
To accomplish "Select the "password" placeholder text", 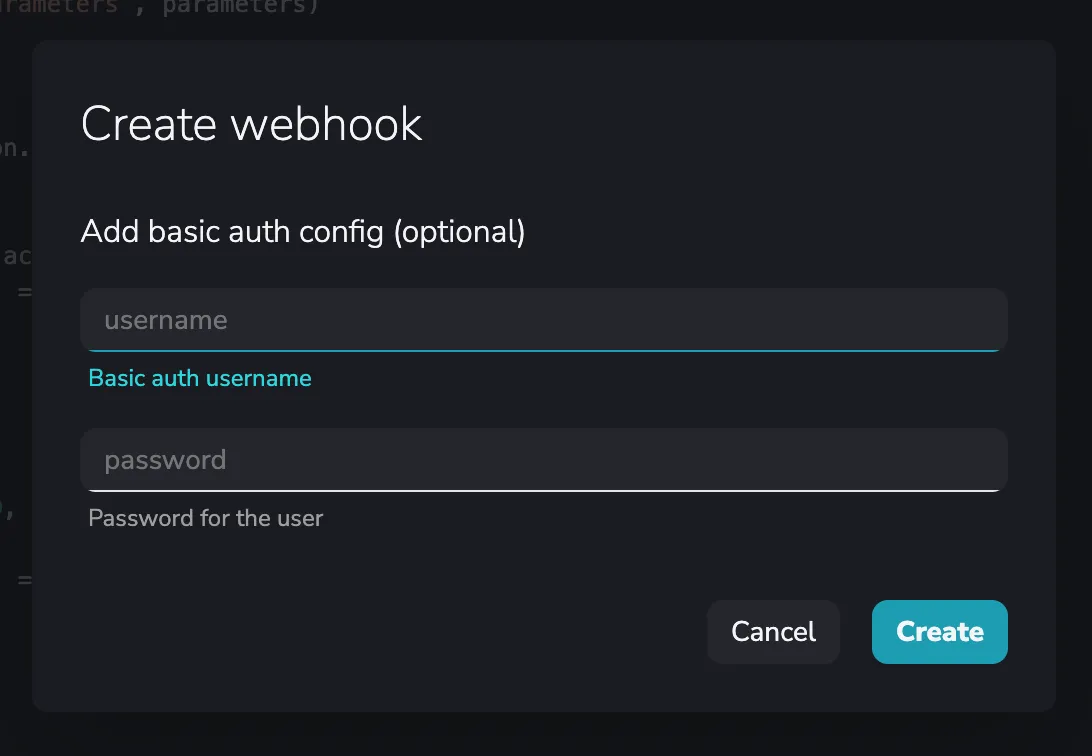I will click(x=166, y=460).
